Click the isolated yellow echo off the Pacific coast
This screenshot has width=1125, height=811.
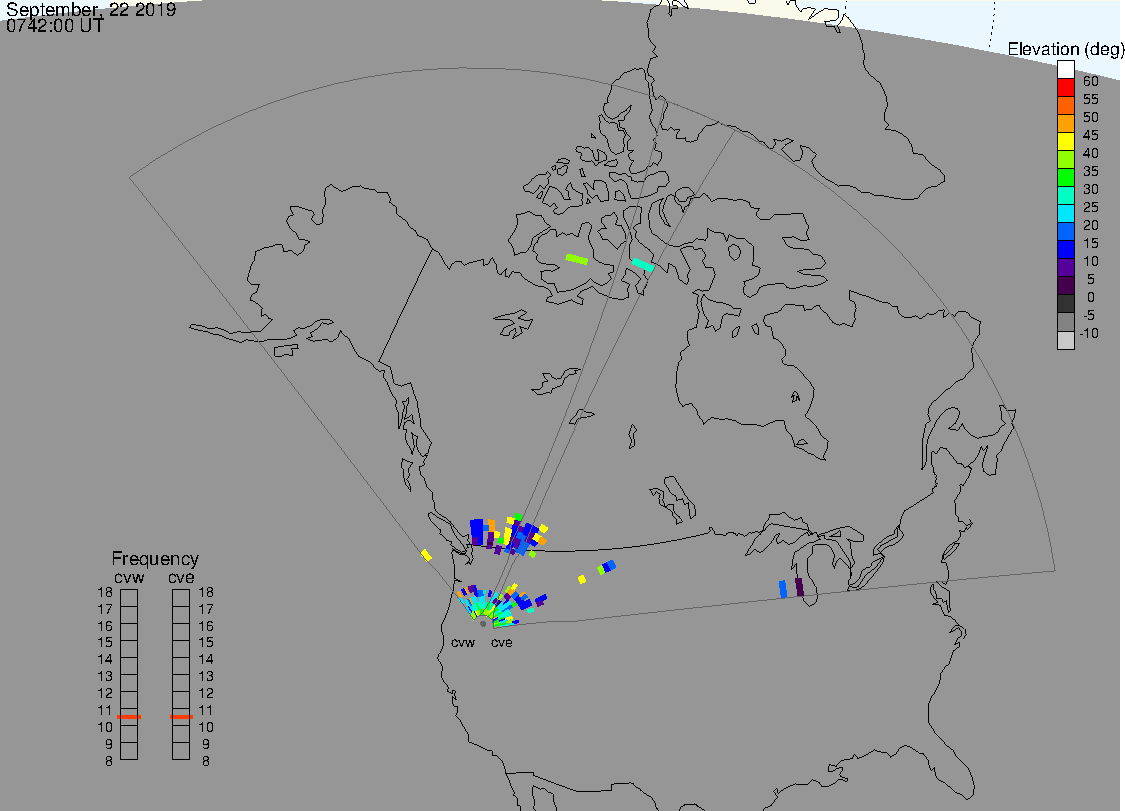426,555
